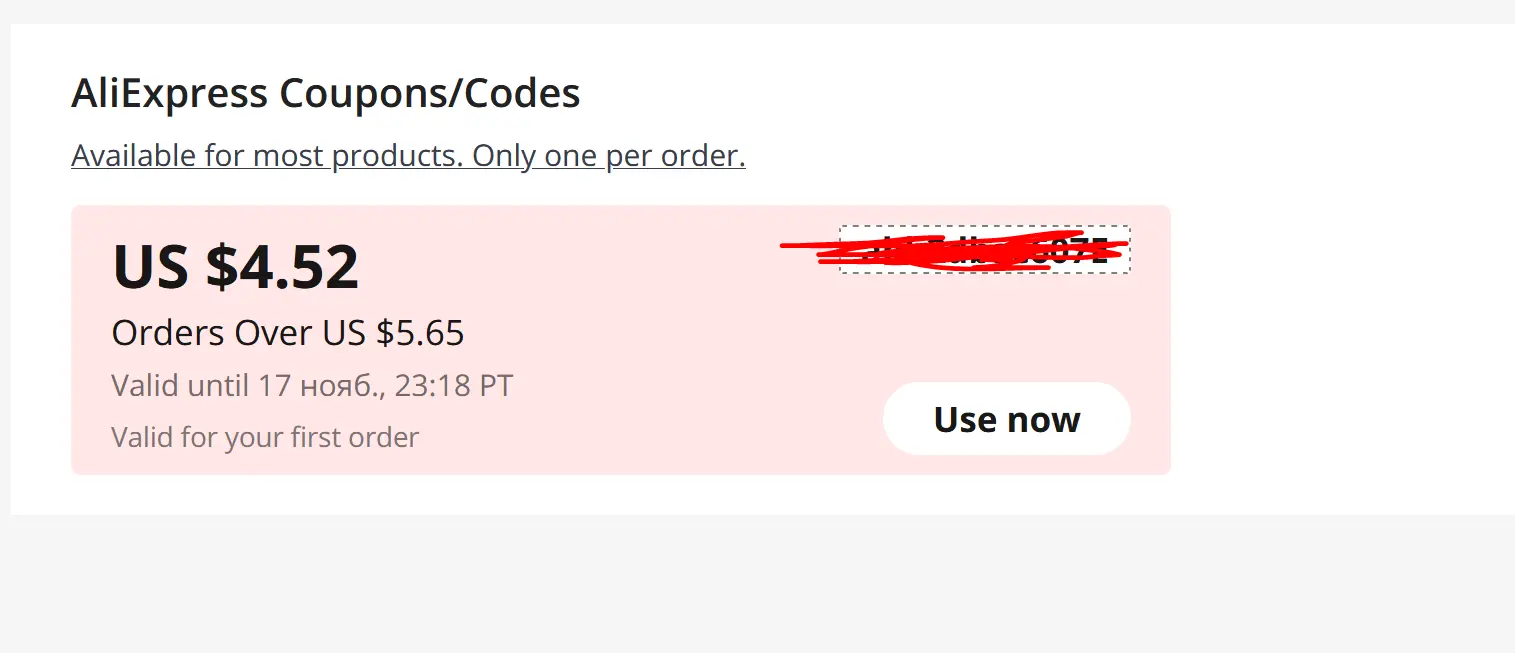Click the 'Orders Over US $5.65' text
Image resolution: width=1515 pixels, height=653 pixels.
pos(288,333)
